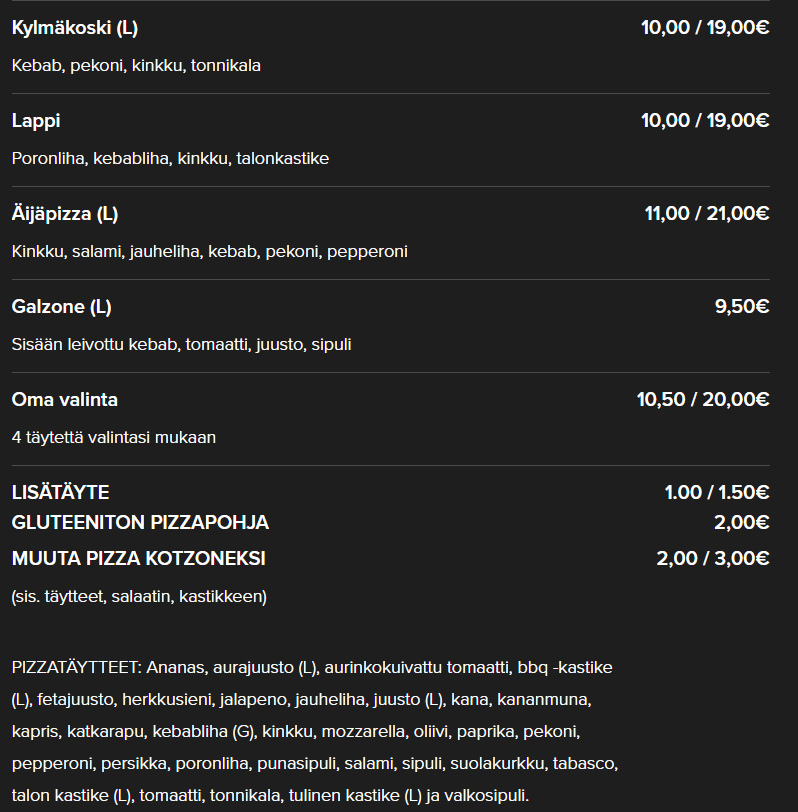
Task: Select the Kylmäkoski (L) pizza title
Action: tap(75, 28)
